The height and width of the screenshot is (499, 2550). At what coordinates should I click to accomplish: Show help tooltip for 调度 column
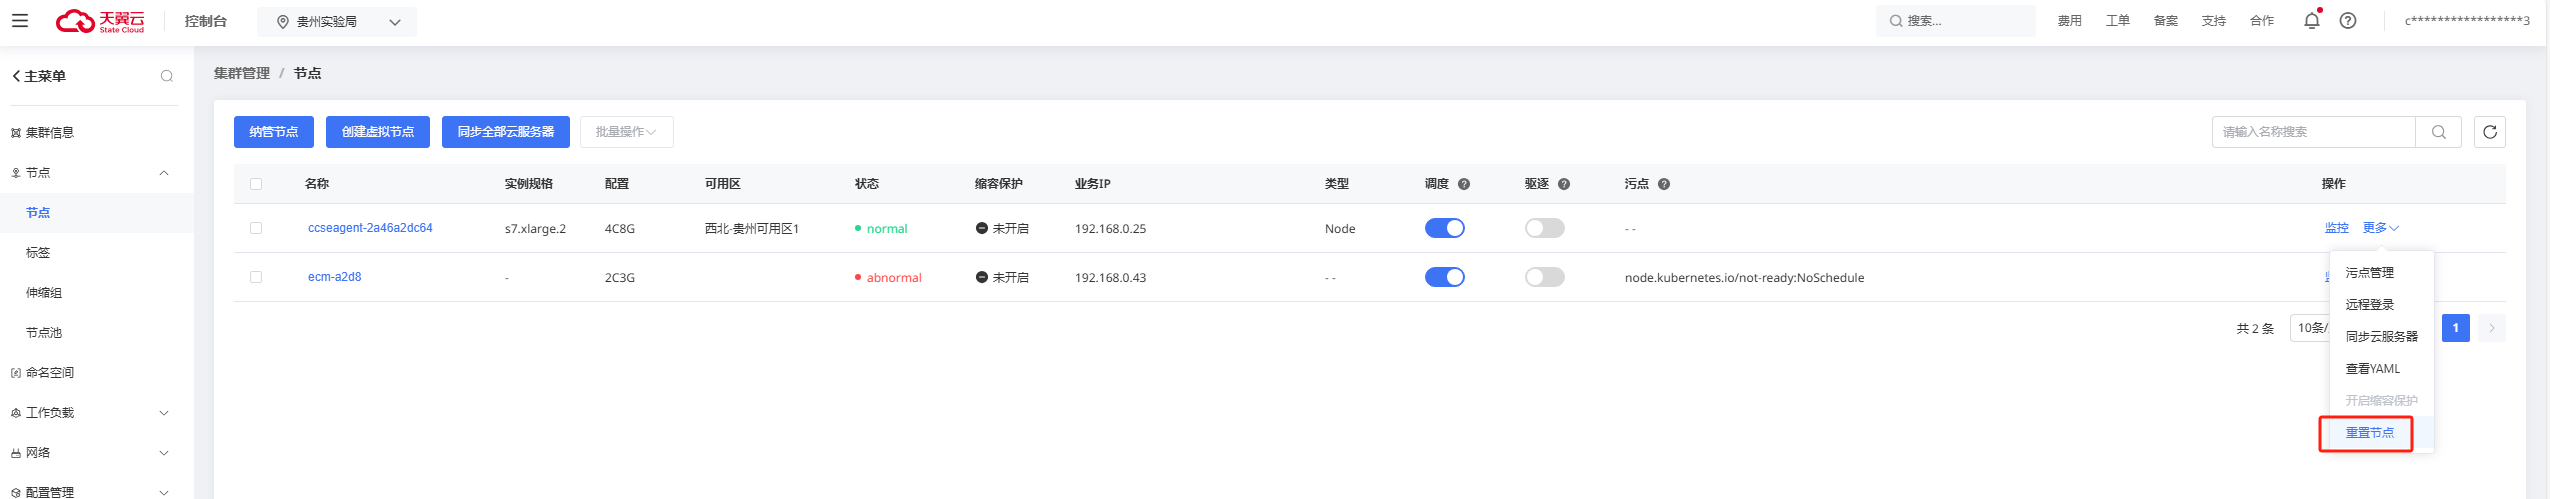[1464, 184]
